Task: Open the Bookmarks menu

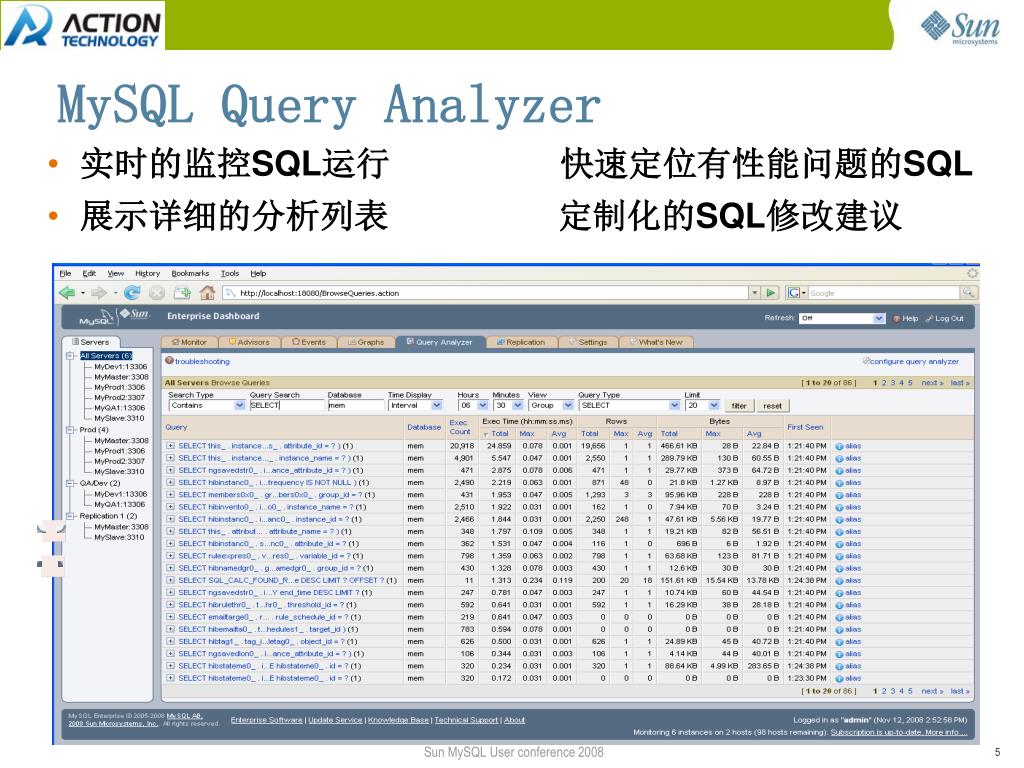Action: [x=190, y=274]
